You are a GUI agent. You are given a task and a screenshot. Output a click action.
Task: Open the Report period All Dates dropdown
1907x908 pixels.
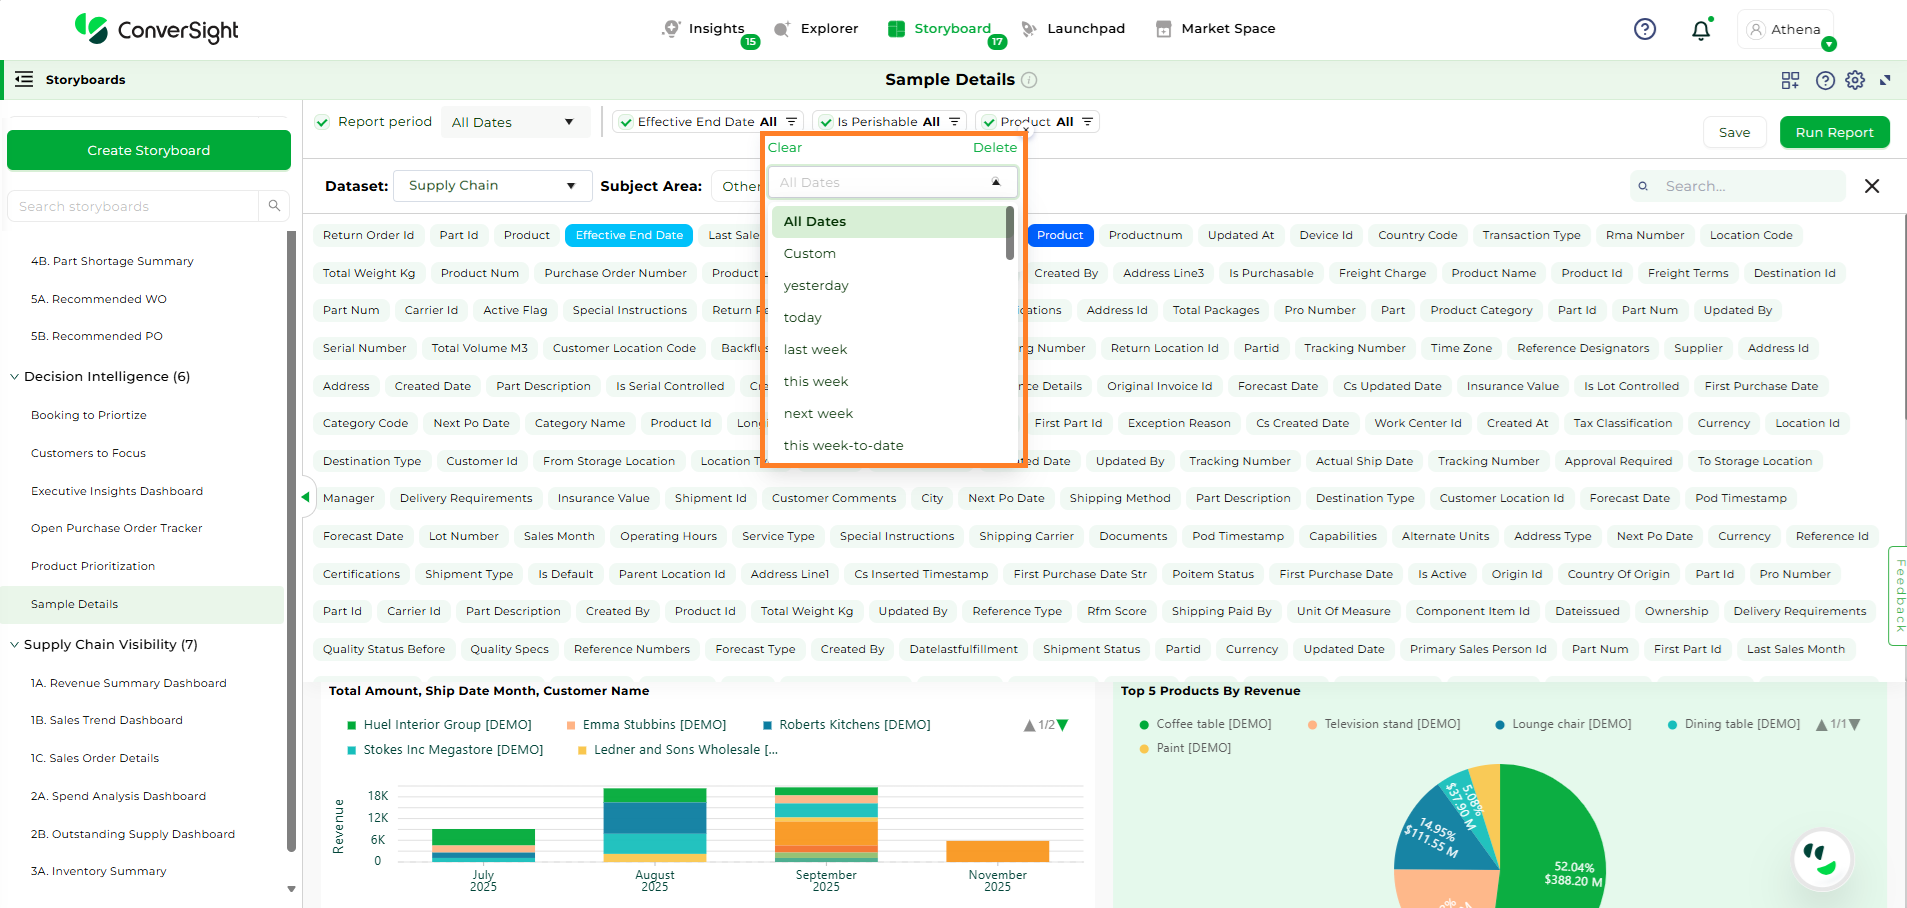click(512, 122)
